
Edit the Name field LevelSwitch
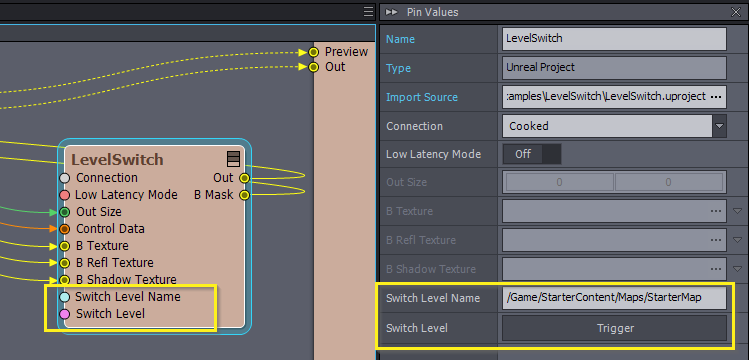(x=614, y=39)
